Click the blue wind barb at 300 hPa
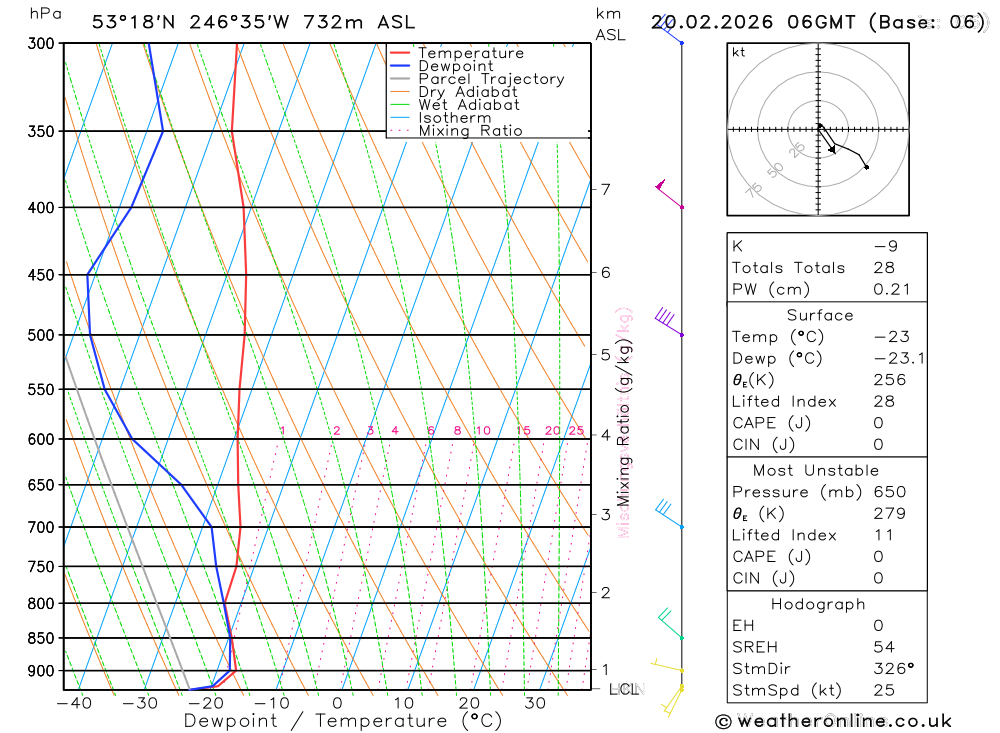Viewport: 1000px width, 733px height. [x=671, y=29]
